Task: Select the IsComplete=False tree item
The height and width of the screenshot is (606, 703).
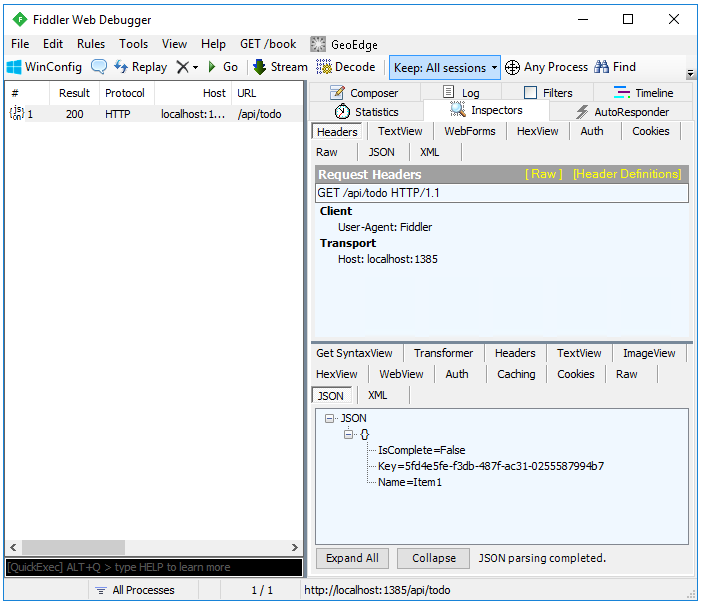Action: click(421, 450)
